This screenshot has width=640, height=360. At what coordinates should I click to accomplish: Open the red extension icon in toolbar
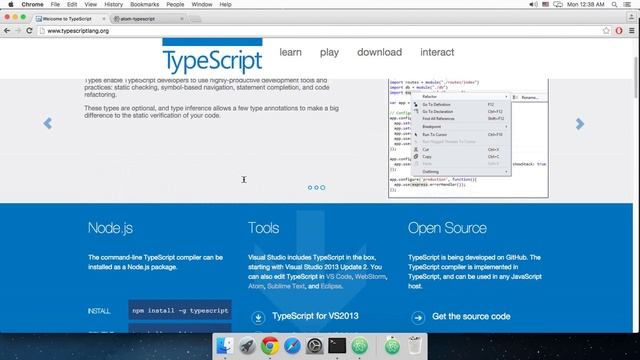(619, 31)
